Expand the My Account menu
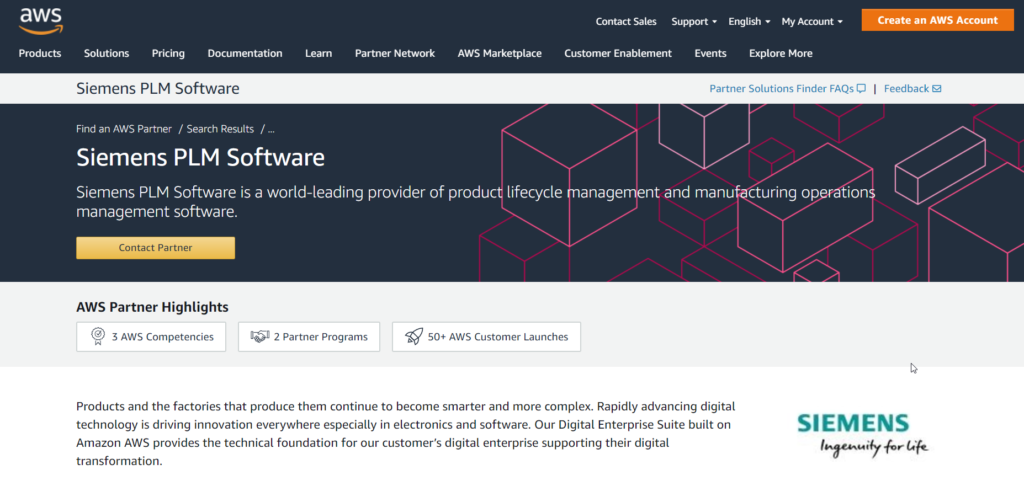Image resolution: width=1024 pixels, height=486 pixels. (811, 21)
